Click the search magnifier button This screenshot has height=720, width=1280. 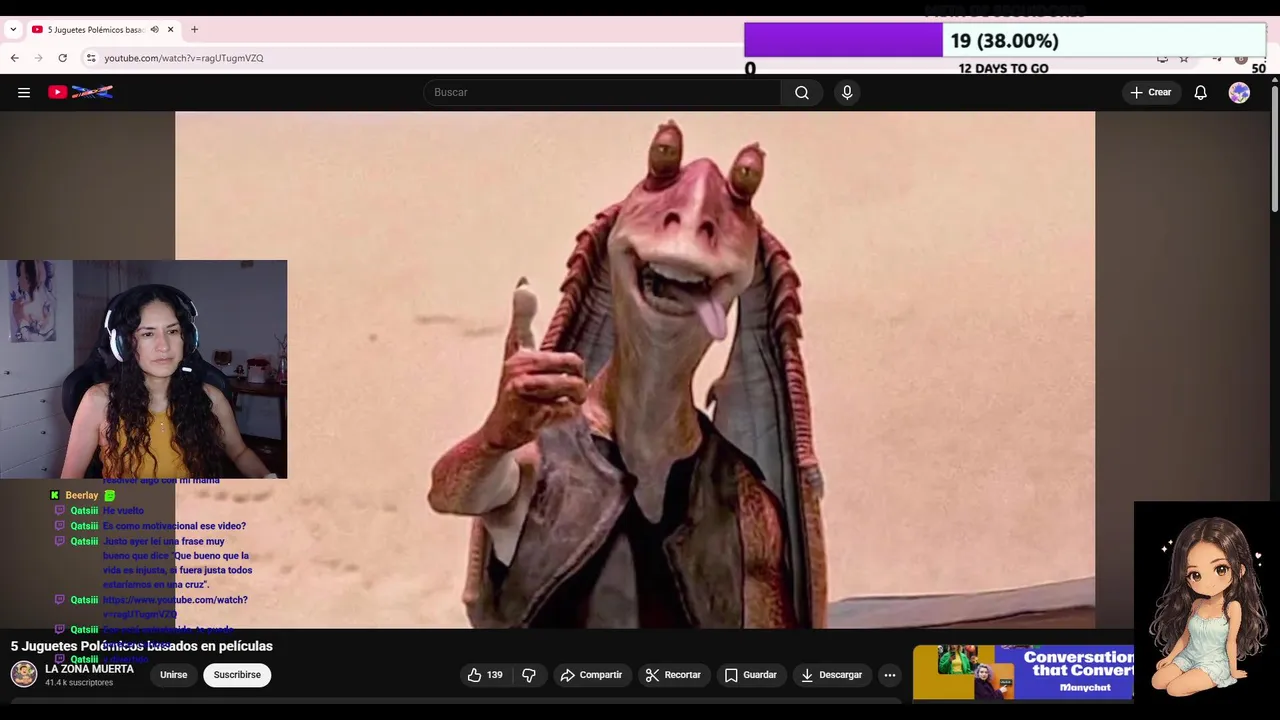point(802,92)
